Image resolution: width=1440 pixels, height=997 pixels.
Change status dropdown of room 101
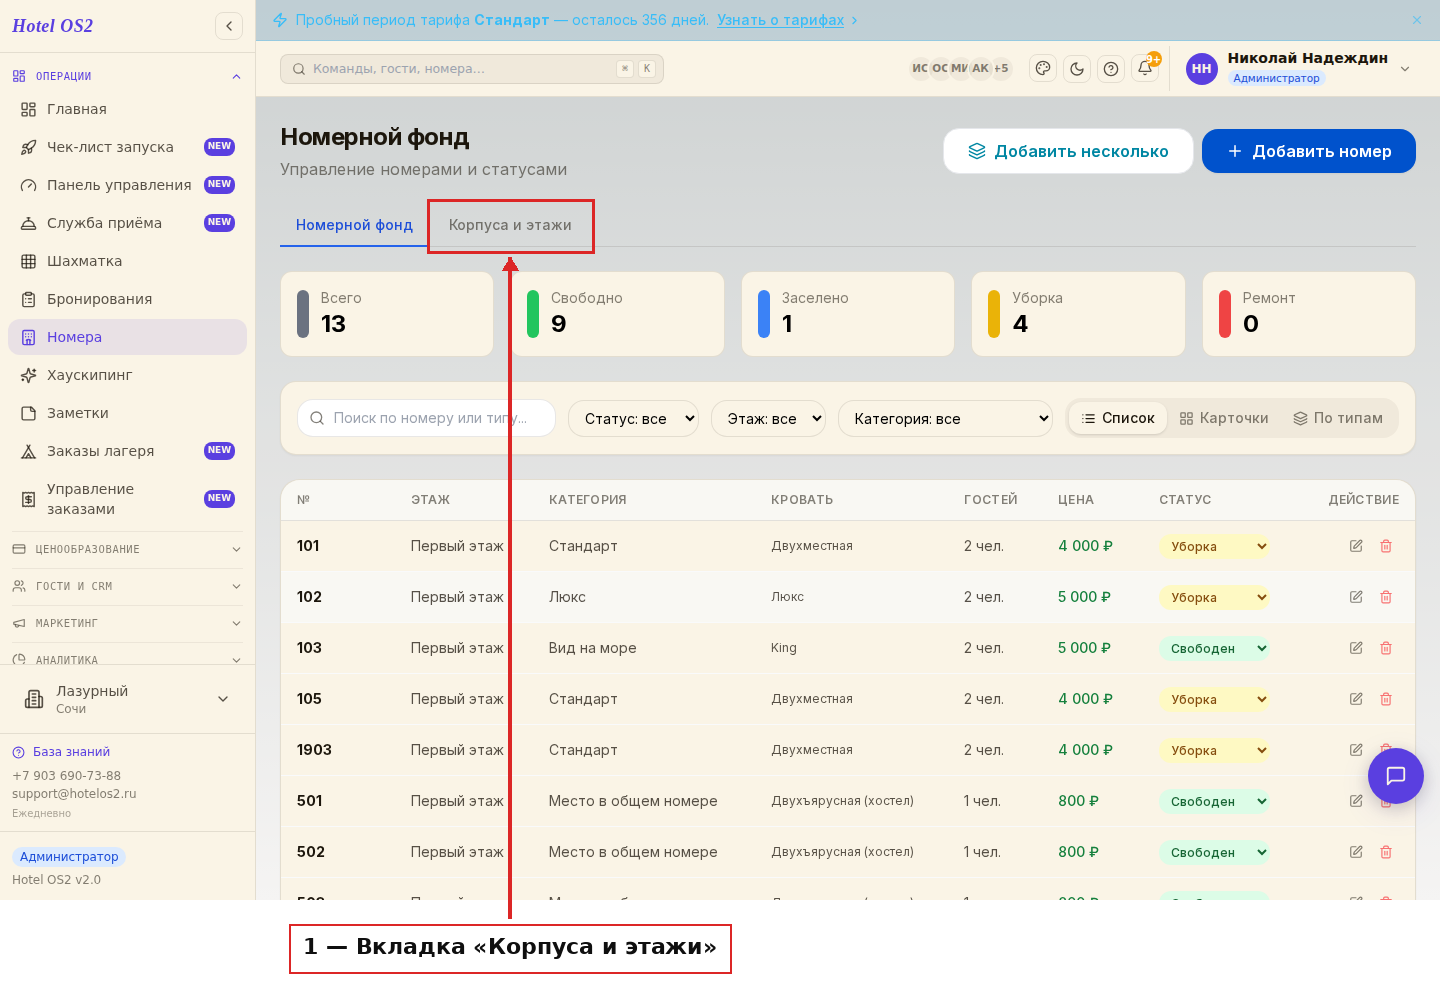[x=1214, y=546]
